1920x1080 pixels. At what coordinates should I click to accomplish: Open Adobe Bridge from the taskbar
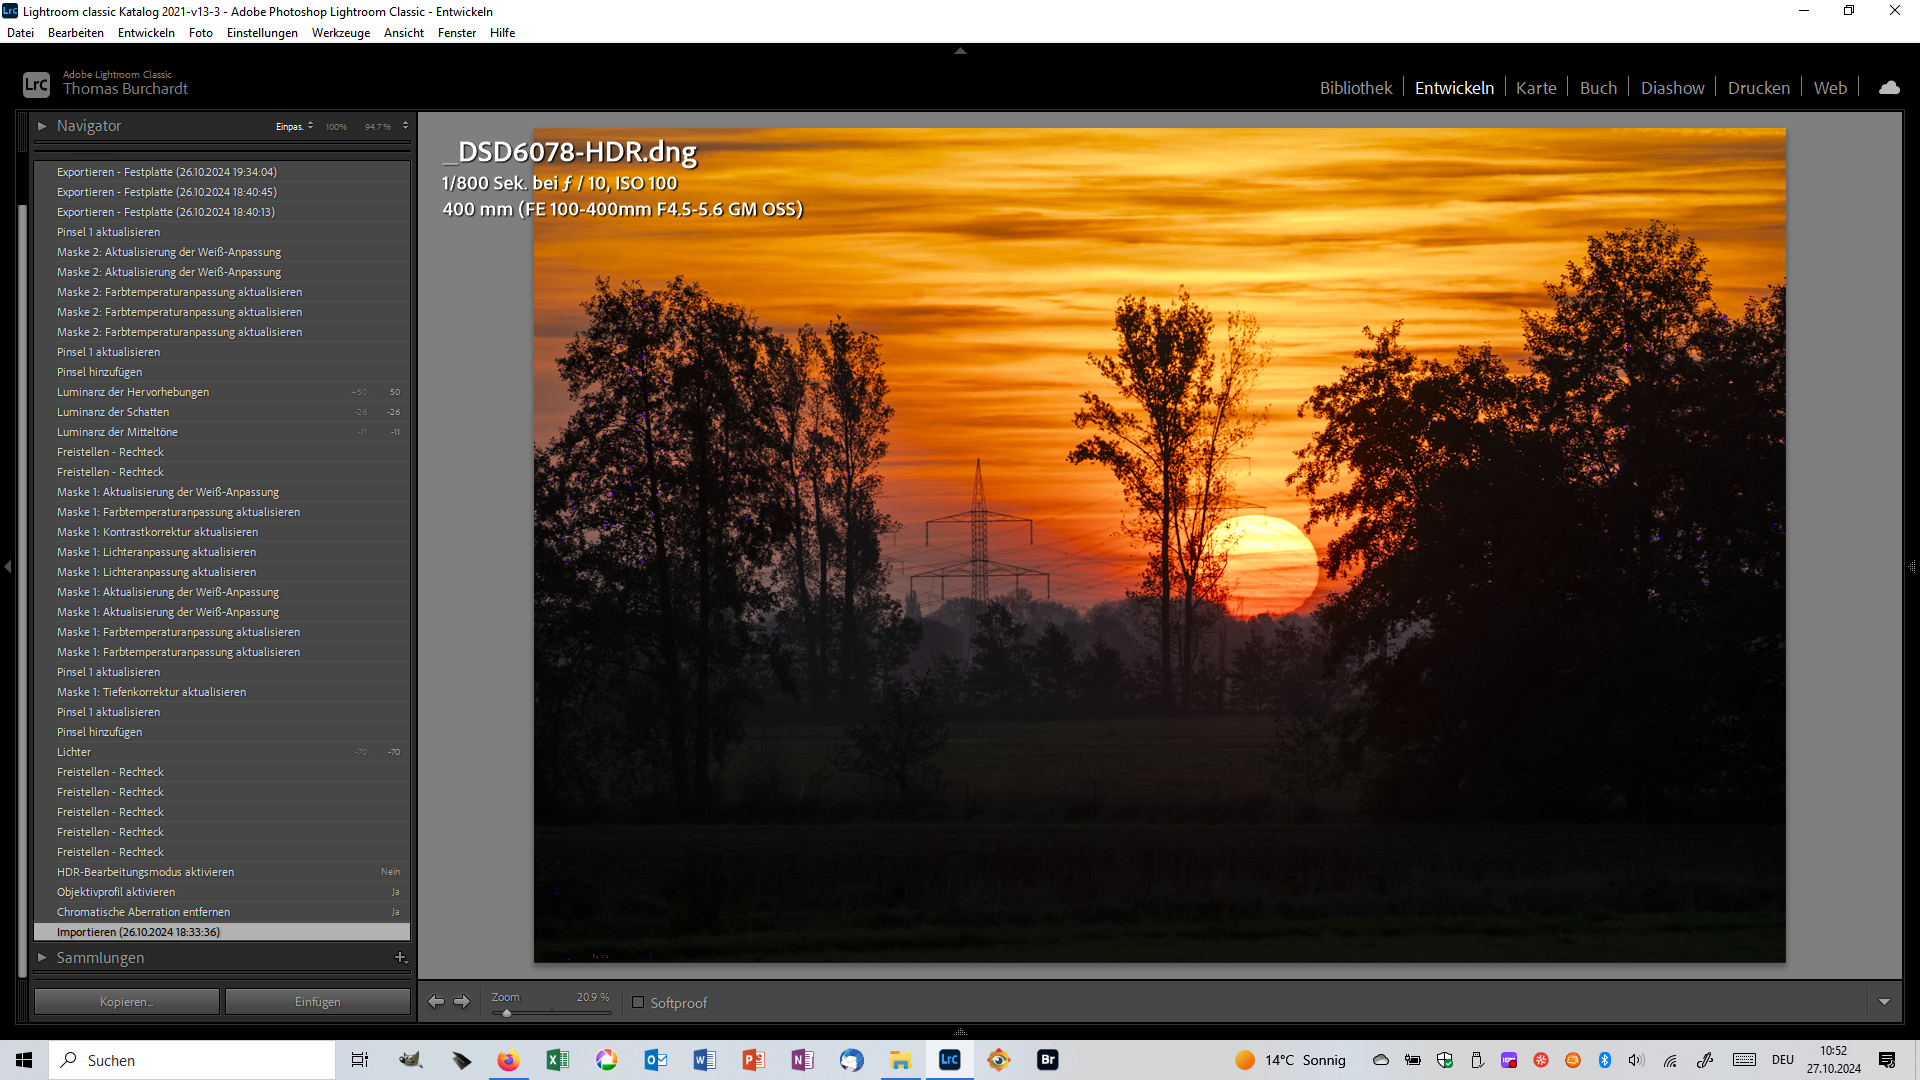(1047, 1060)
